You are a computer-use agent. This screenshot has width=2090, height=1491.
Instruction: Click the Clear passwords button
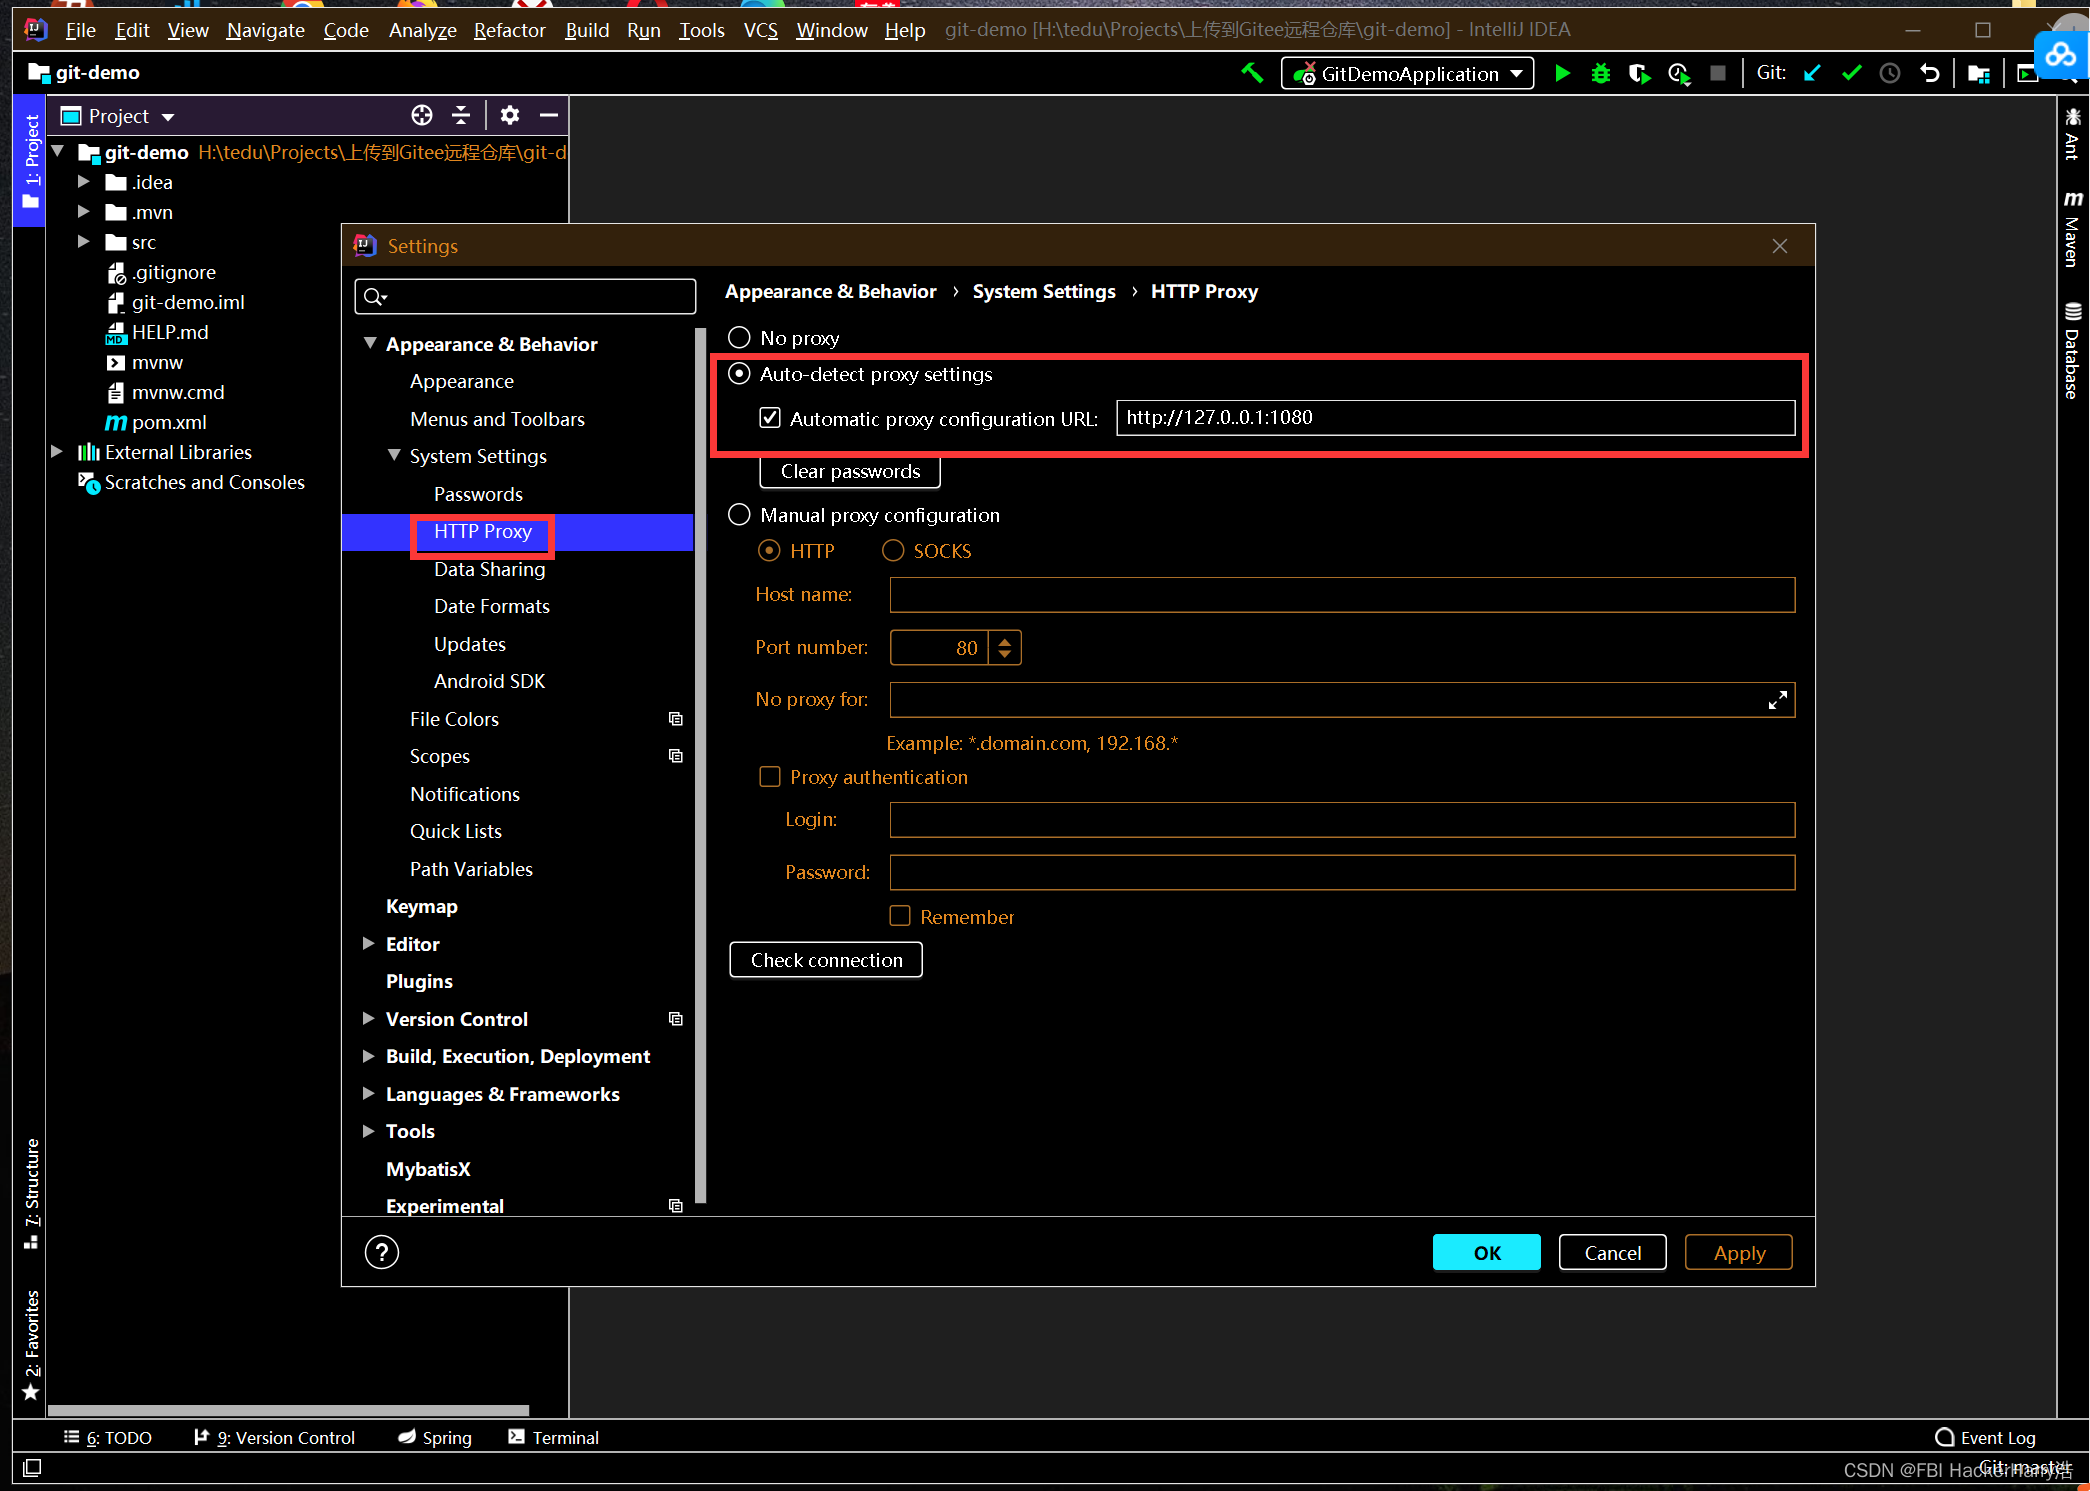coord(850,471)
